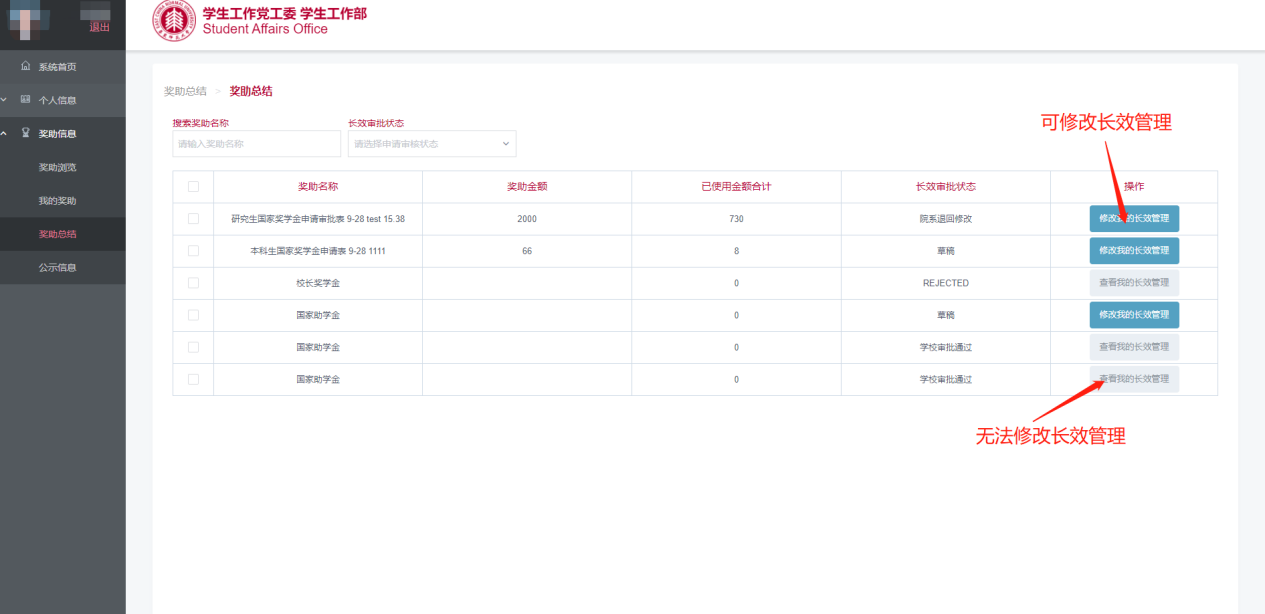The width and height of the screenshot is (1265, 614).
Task: Click the 搜索奖助名称 search input field
Action: (242, 144)
